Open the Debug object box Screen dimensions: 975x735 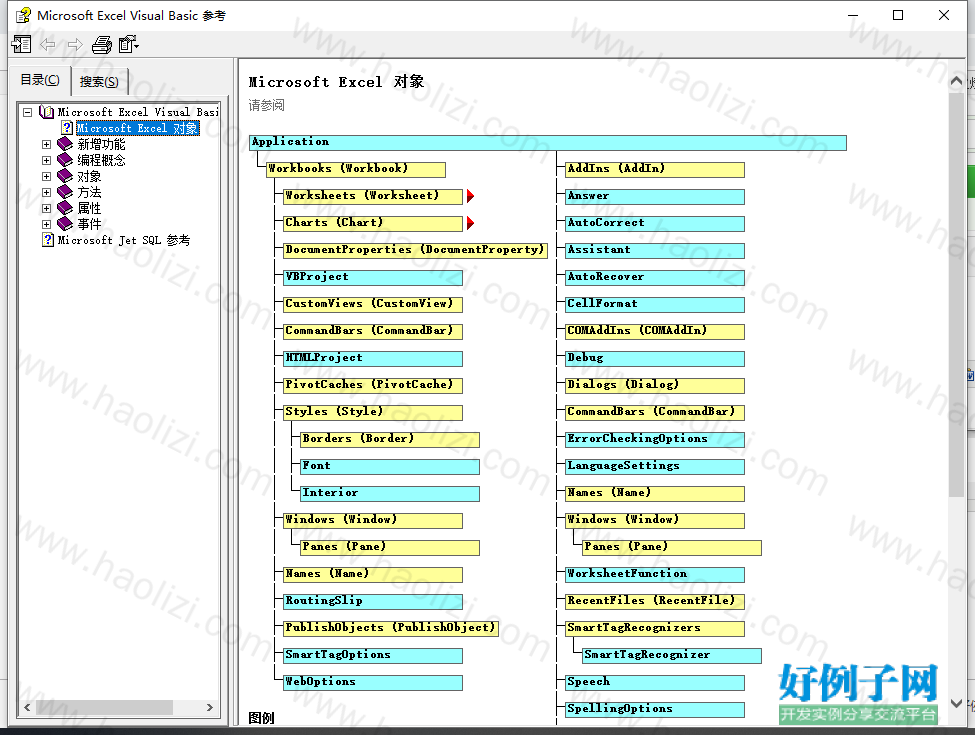click(x=655, y=358)
